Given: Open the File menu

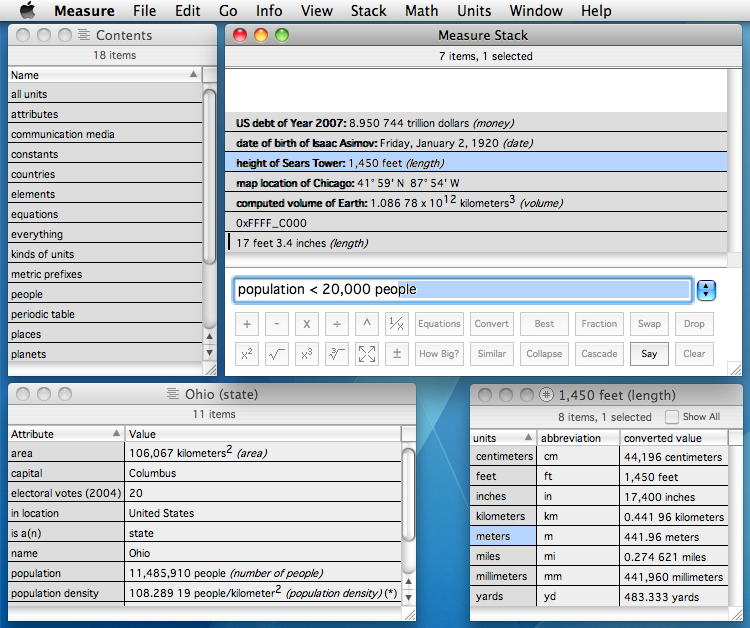Looking at the screenshot, I should coord(144,11).
